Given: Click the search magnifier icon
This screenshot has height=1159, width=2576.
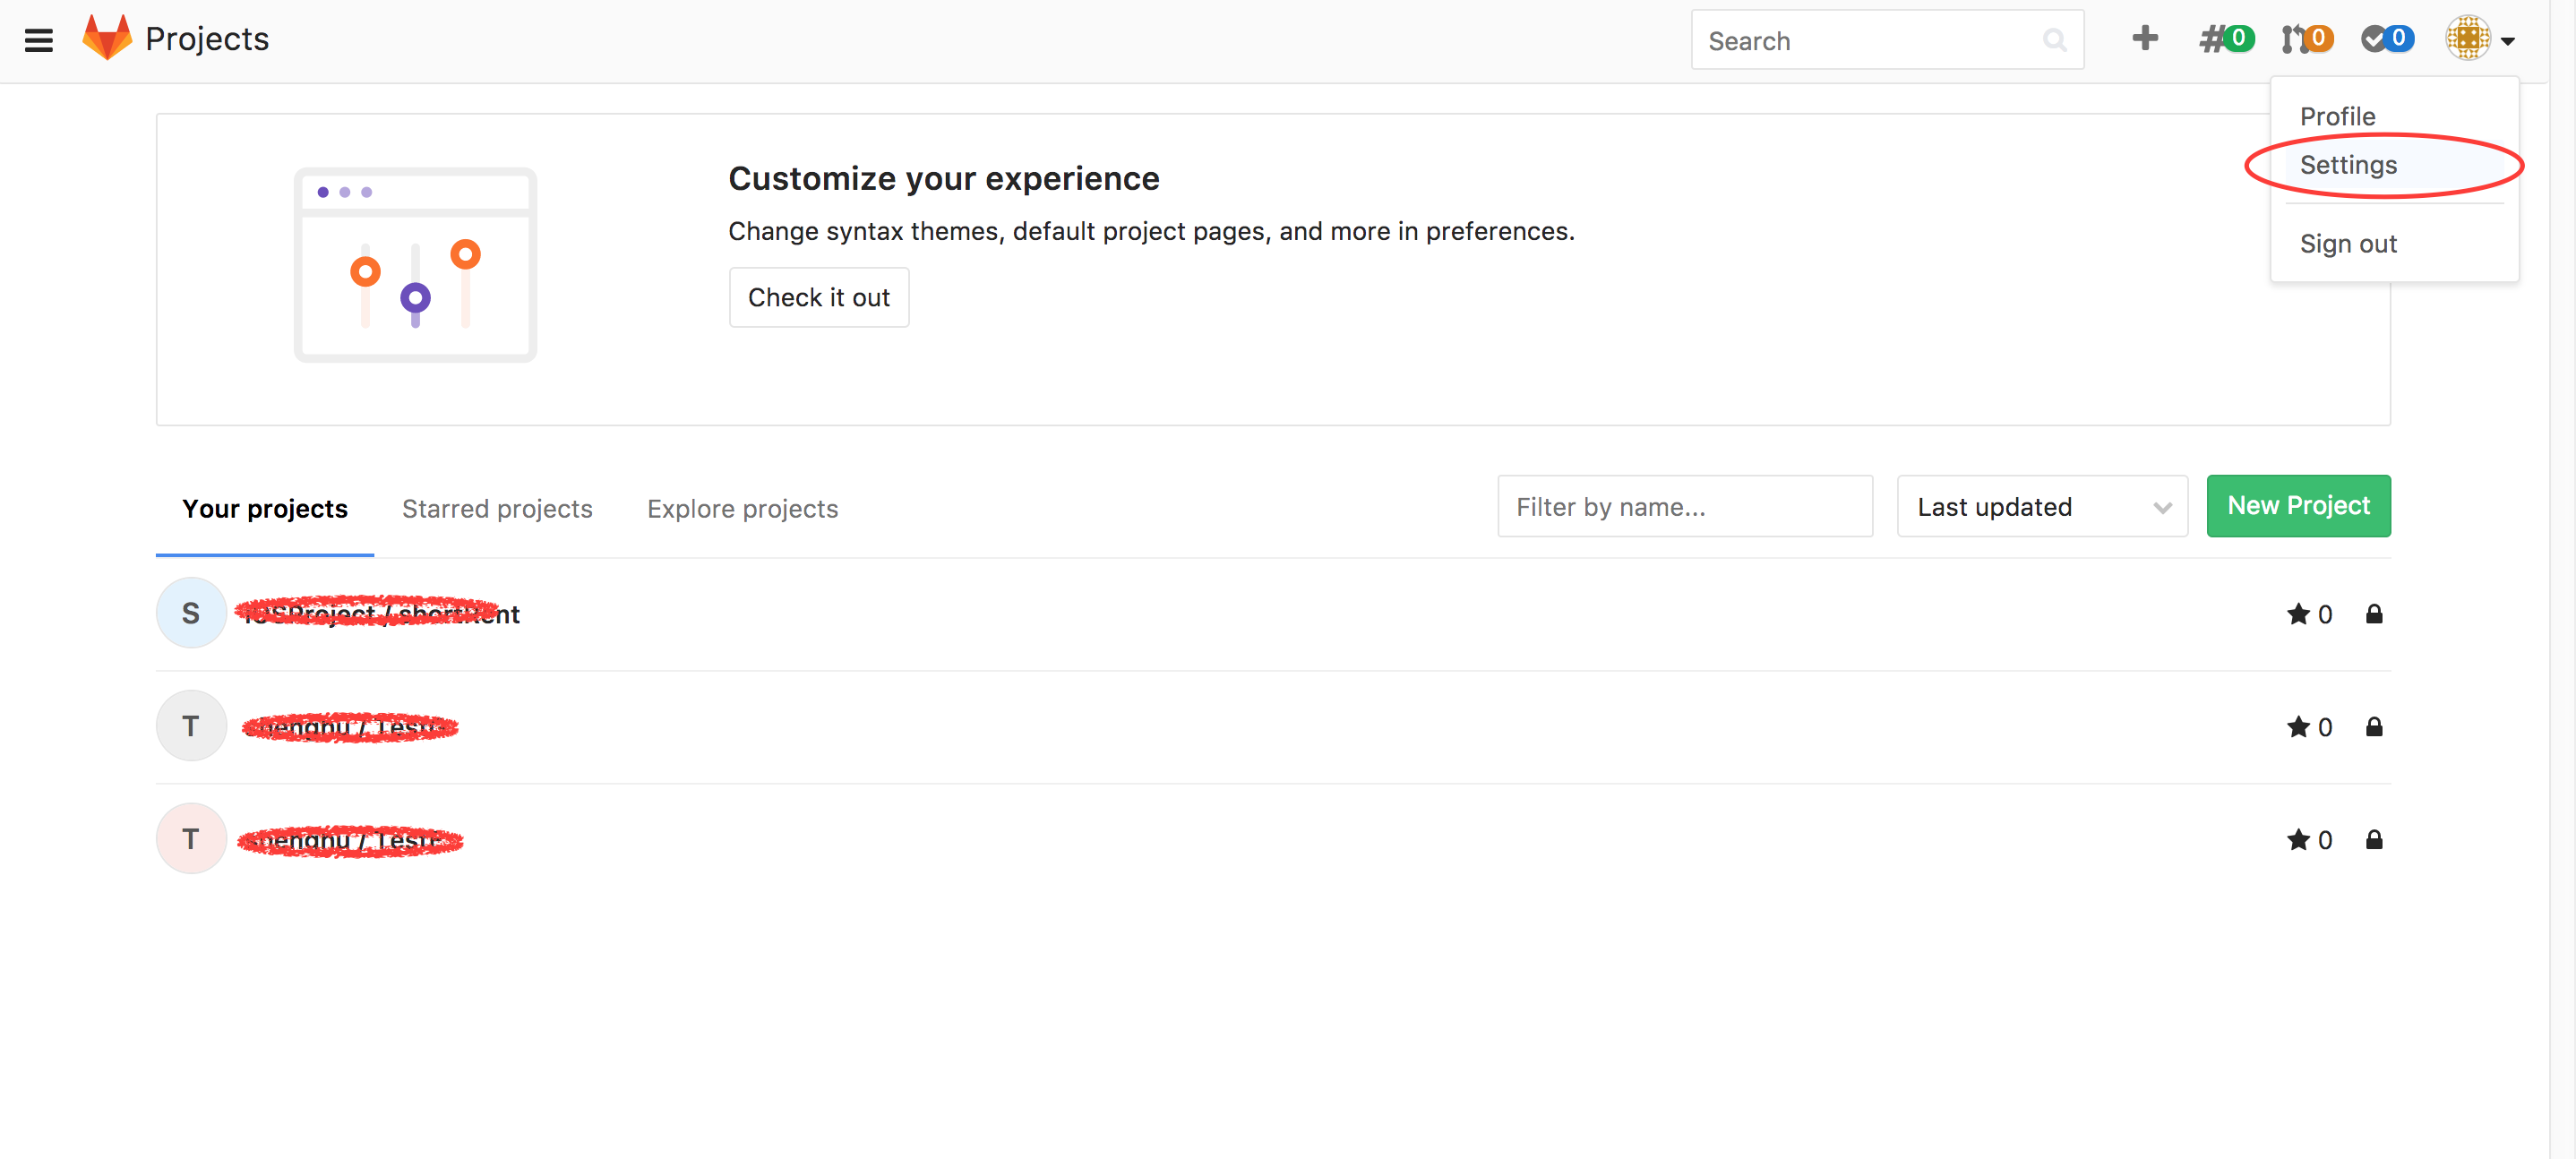Looking at the screenshot, I should click(x=2054, y=40).
